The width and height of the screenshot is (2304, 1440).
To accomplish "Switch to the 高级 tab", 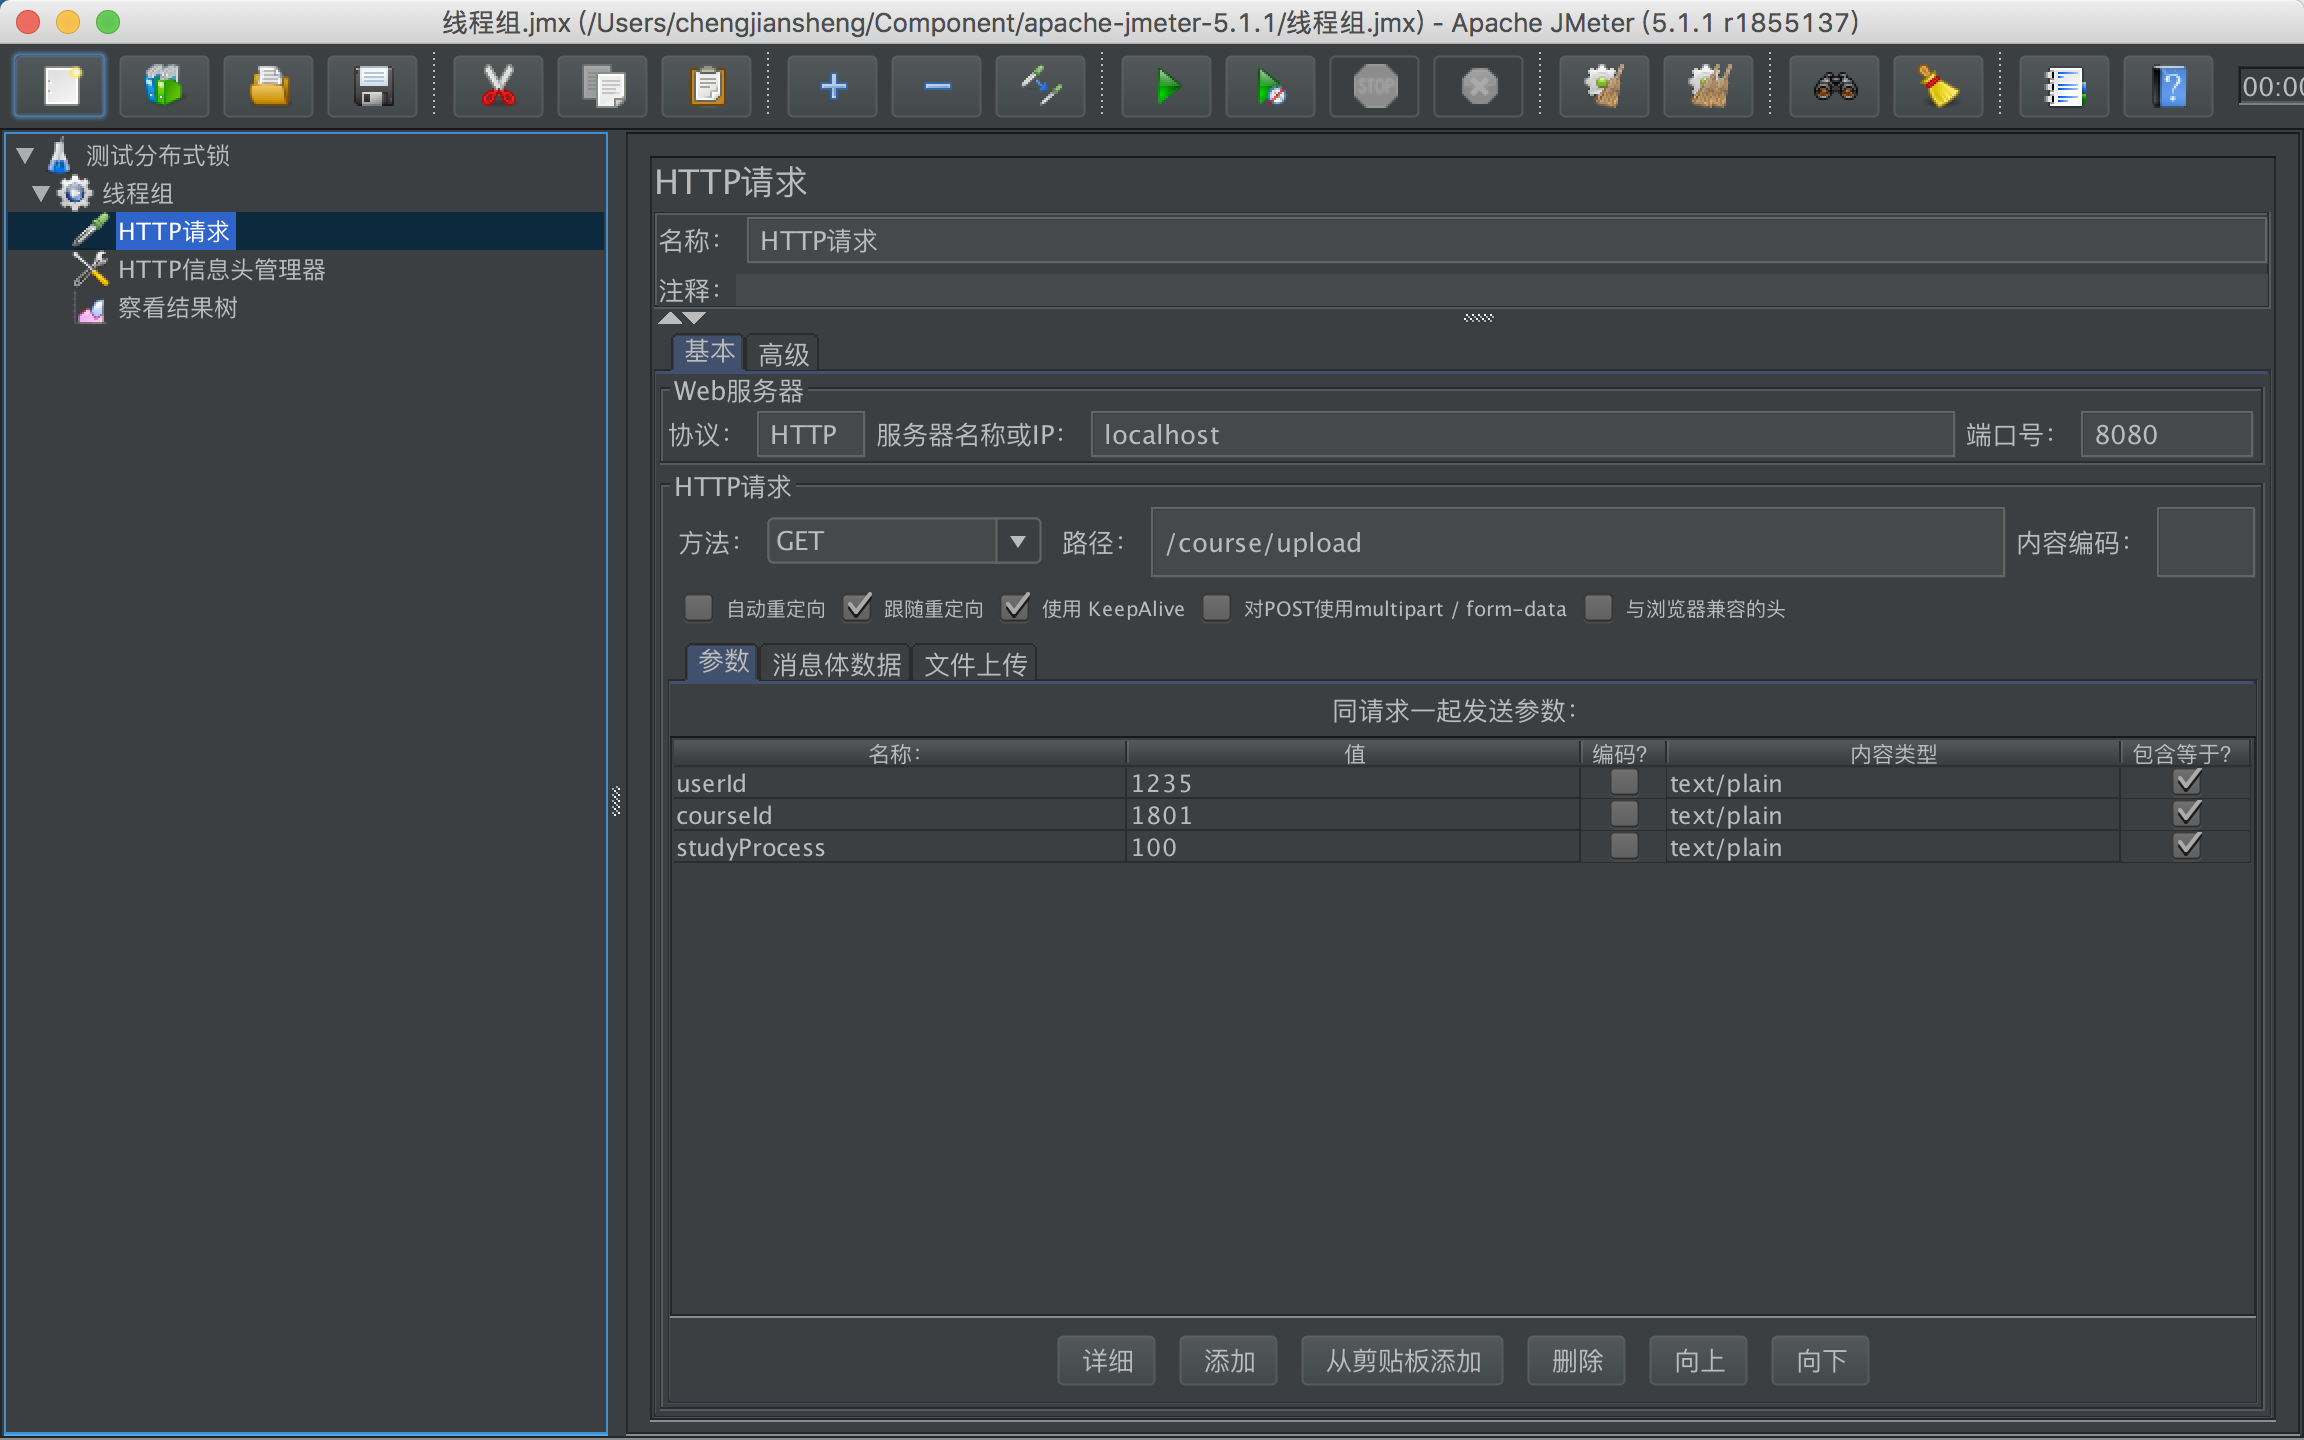I will [783, 354].
